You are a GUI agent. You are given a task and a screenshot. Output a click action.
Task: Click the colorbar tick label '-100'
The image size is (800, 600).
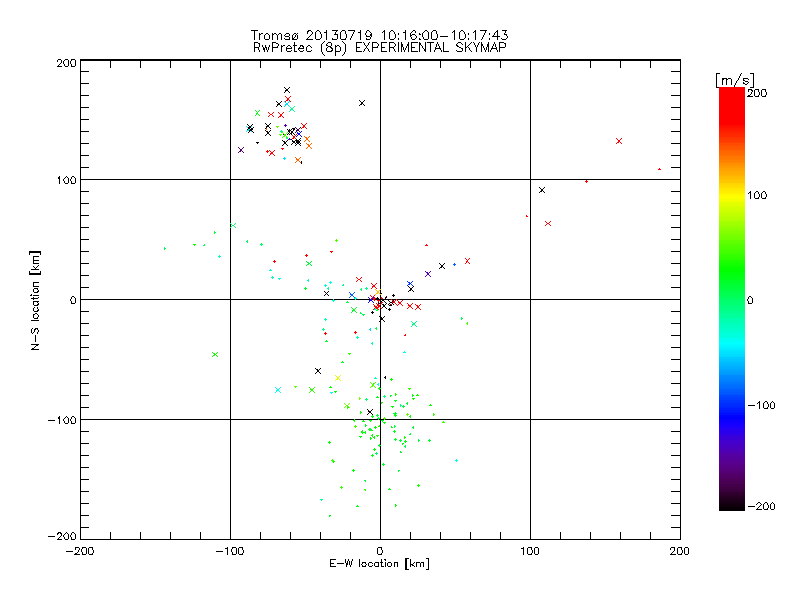click(761, 405)
